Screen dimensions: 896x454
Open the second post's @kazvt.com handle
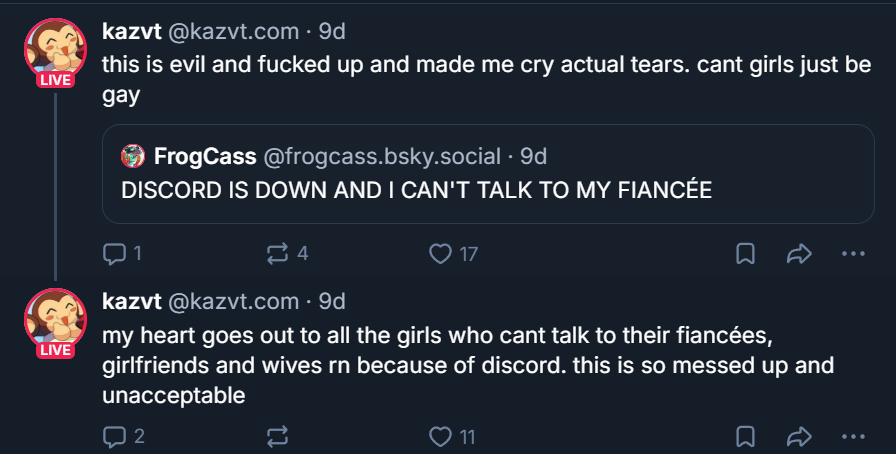(233, 301)
